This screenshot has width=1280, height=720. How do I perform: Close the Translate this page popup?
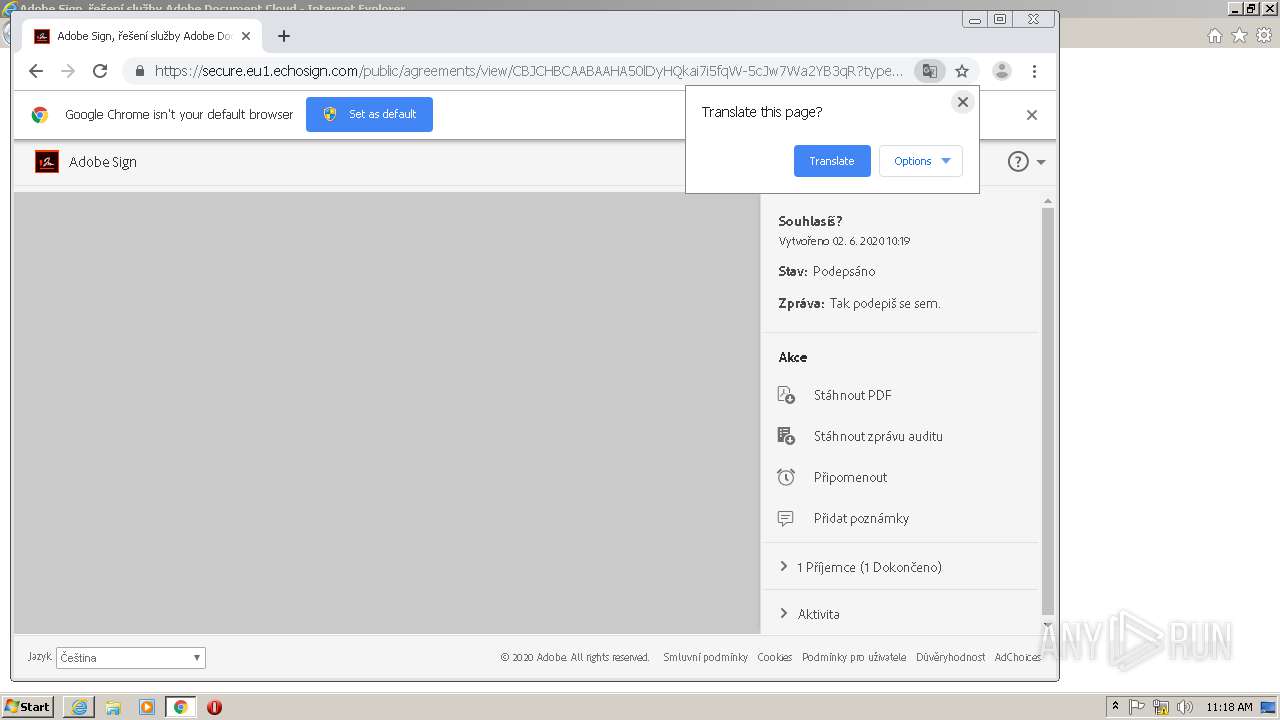tap(962, 102)
